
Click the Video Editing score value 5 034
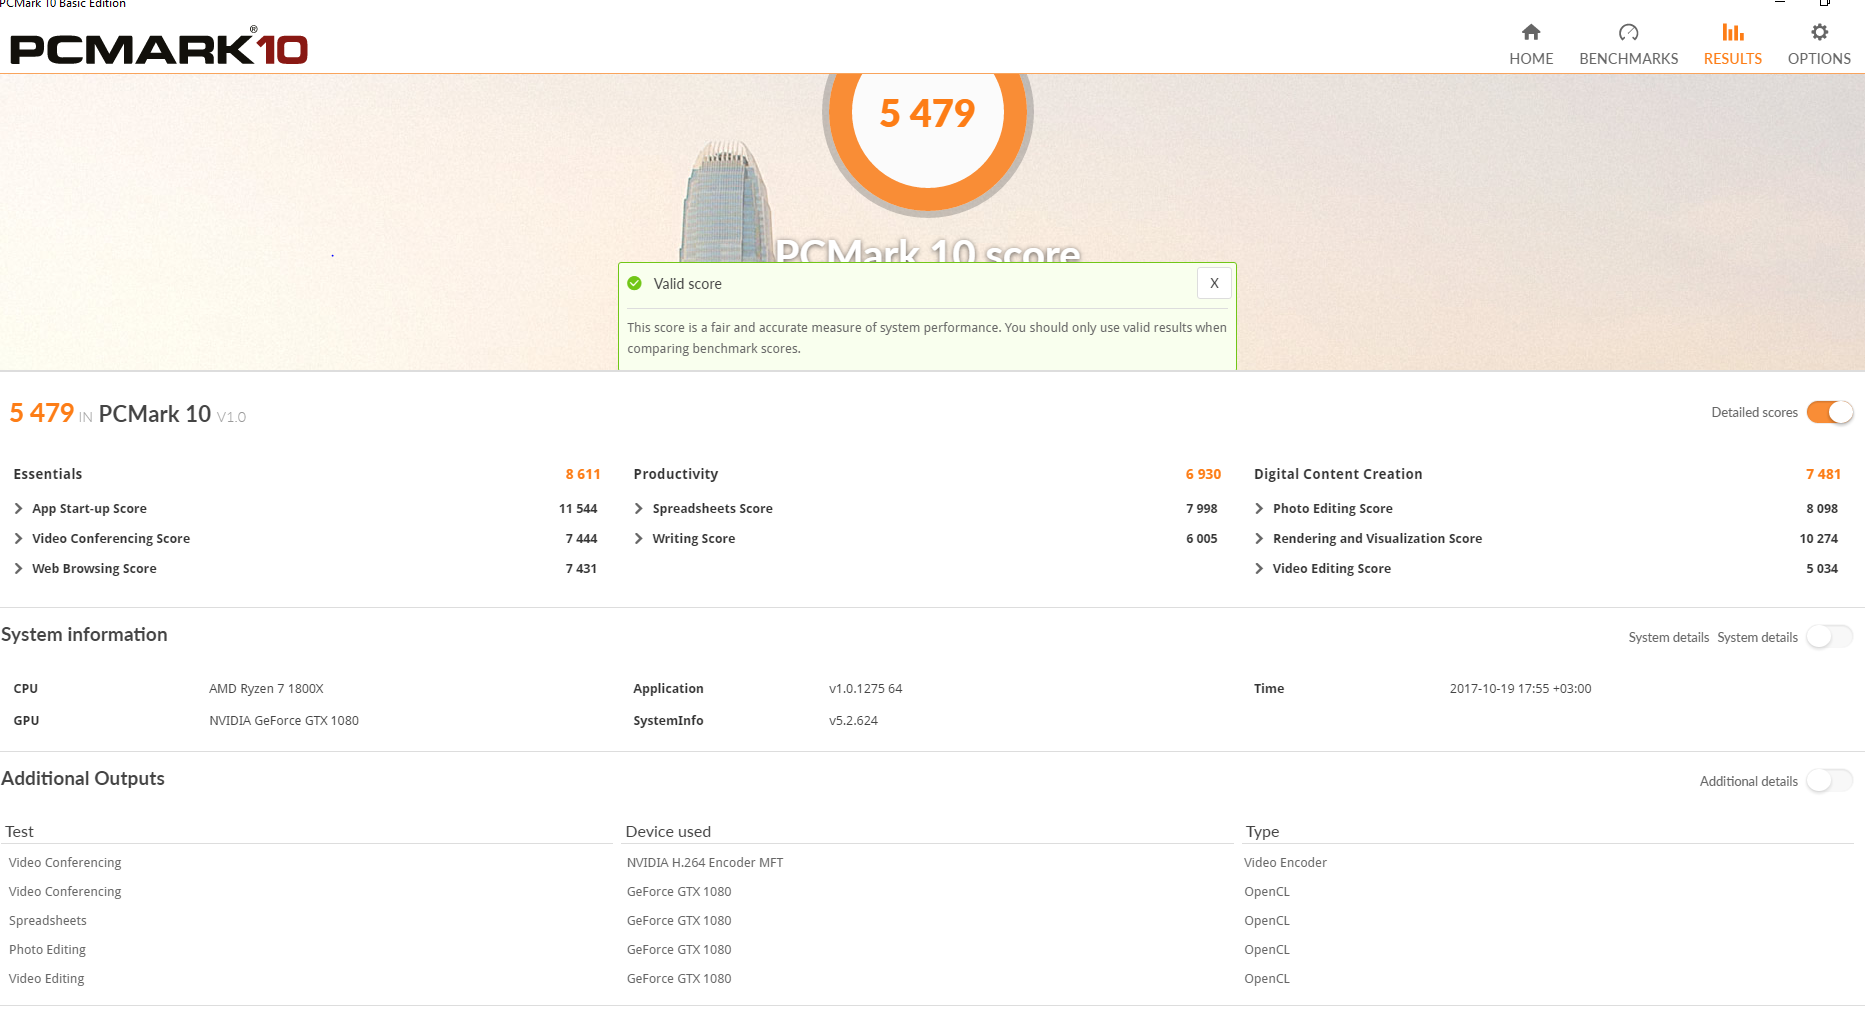[x=1822, y=569]
